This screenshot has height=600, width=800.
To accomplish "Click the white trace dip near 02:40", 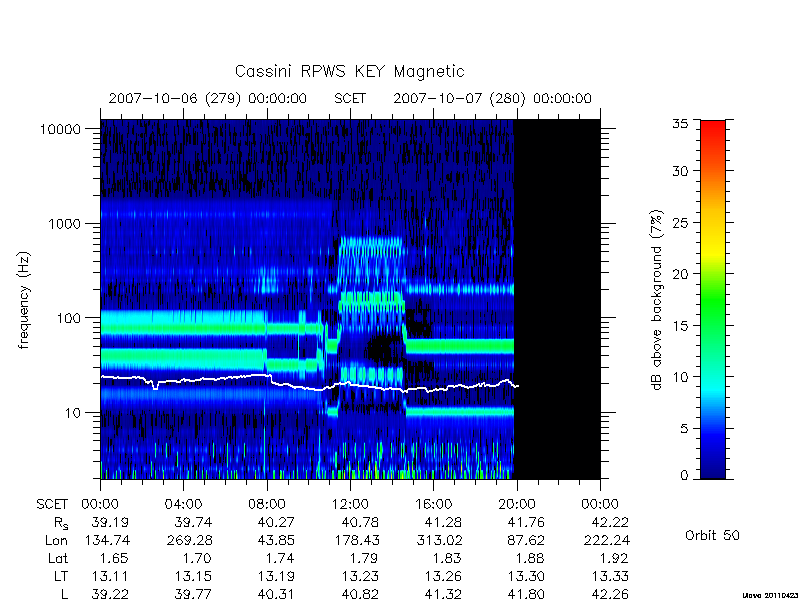I will point(156,385).
